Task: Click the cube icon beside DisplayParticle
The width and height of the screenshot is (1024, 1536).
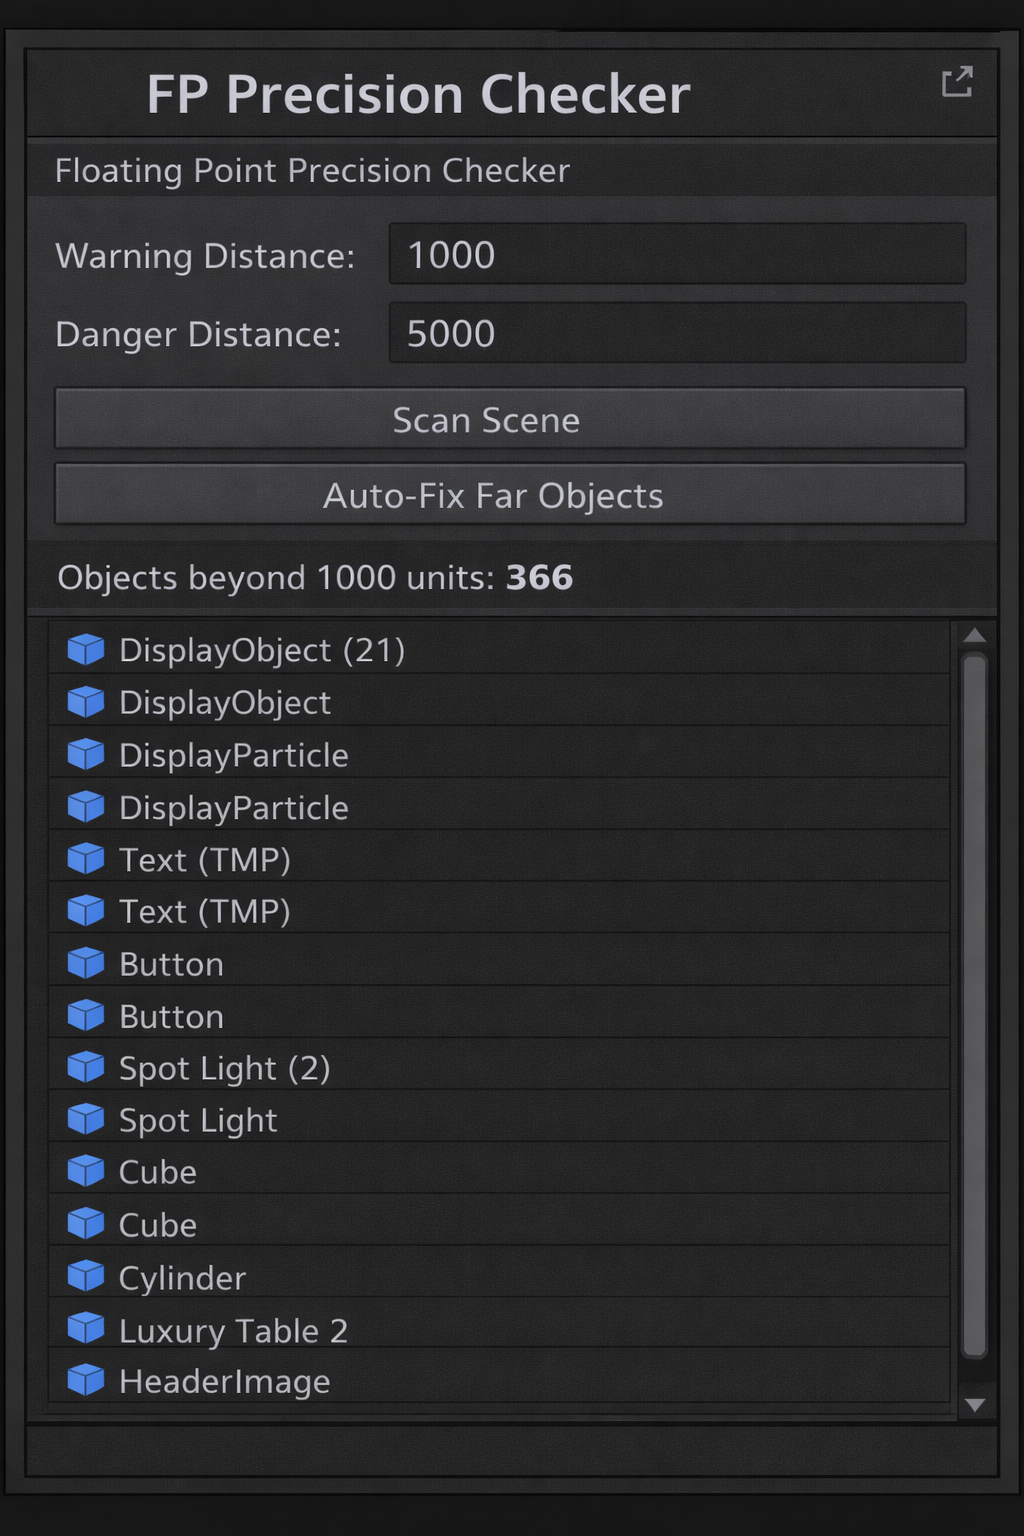Action: (x=86, y=754)
